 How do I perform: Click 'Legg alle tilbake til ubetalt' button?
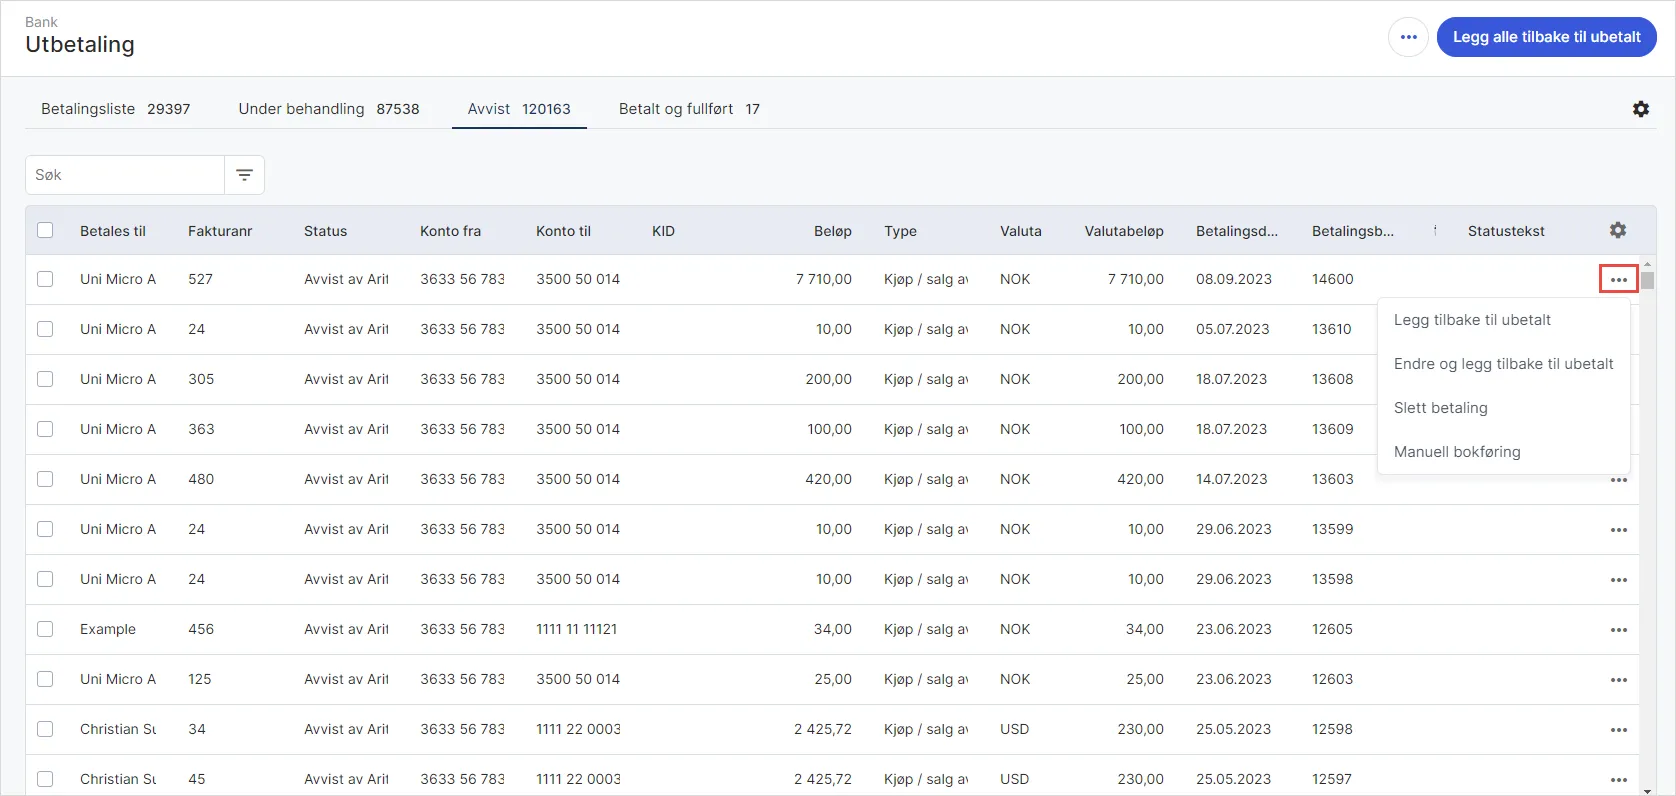1546,37
